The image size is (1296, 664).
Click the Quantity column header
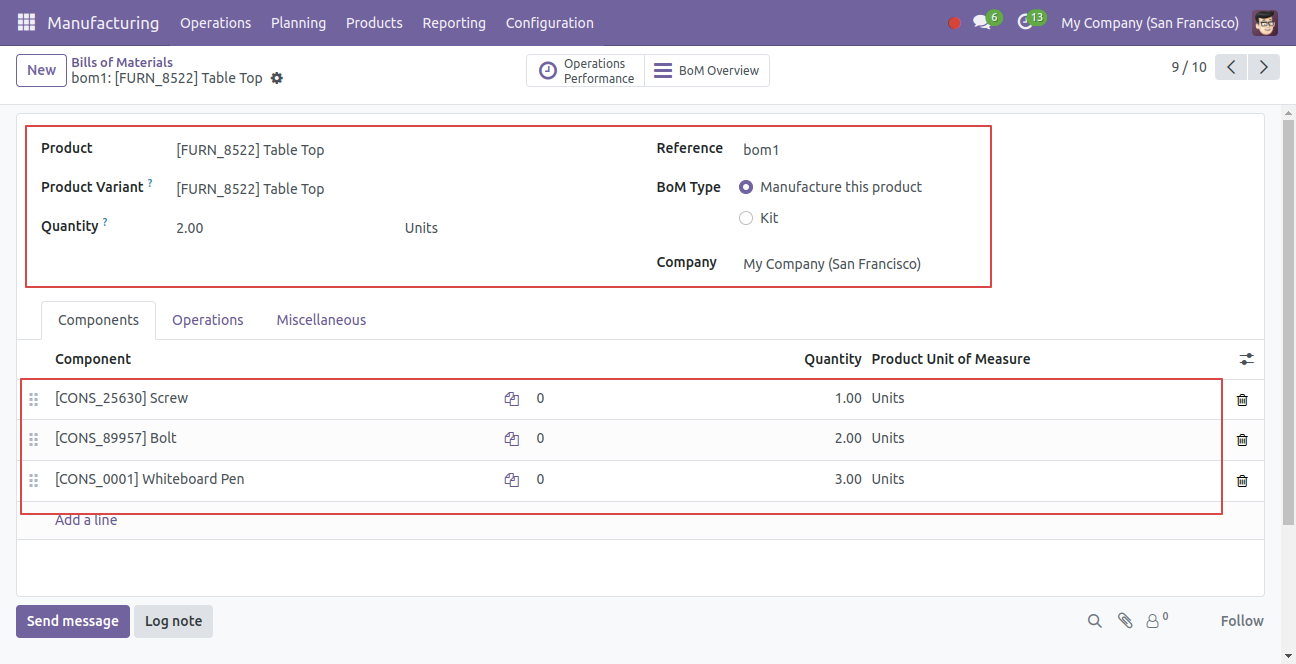tap(833, 359)
